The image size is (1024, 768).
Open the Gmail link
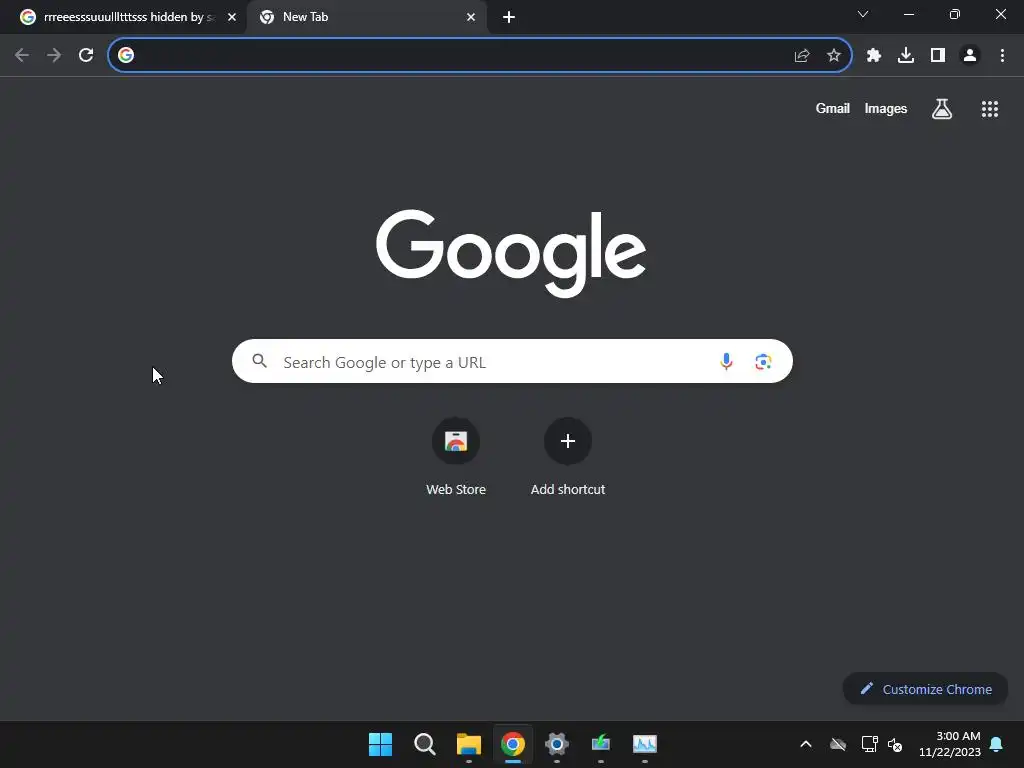(x=832, y=108)
